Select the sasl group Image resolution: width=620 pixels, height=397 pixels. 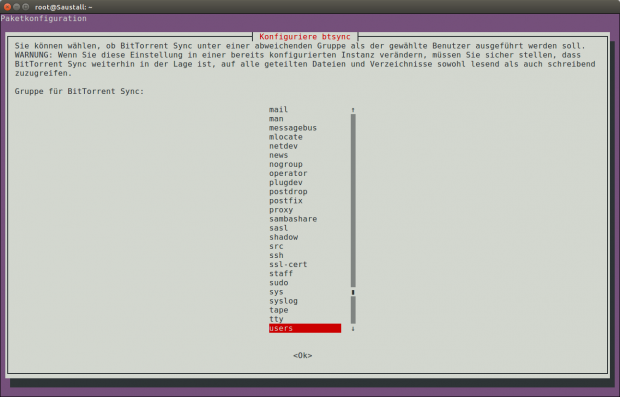click(x=278, y=228)
